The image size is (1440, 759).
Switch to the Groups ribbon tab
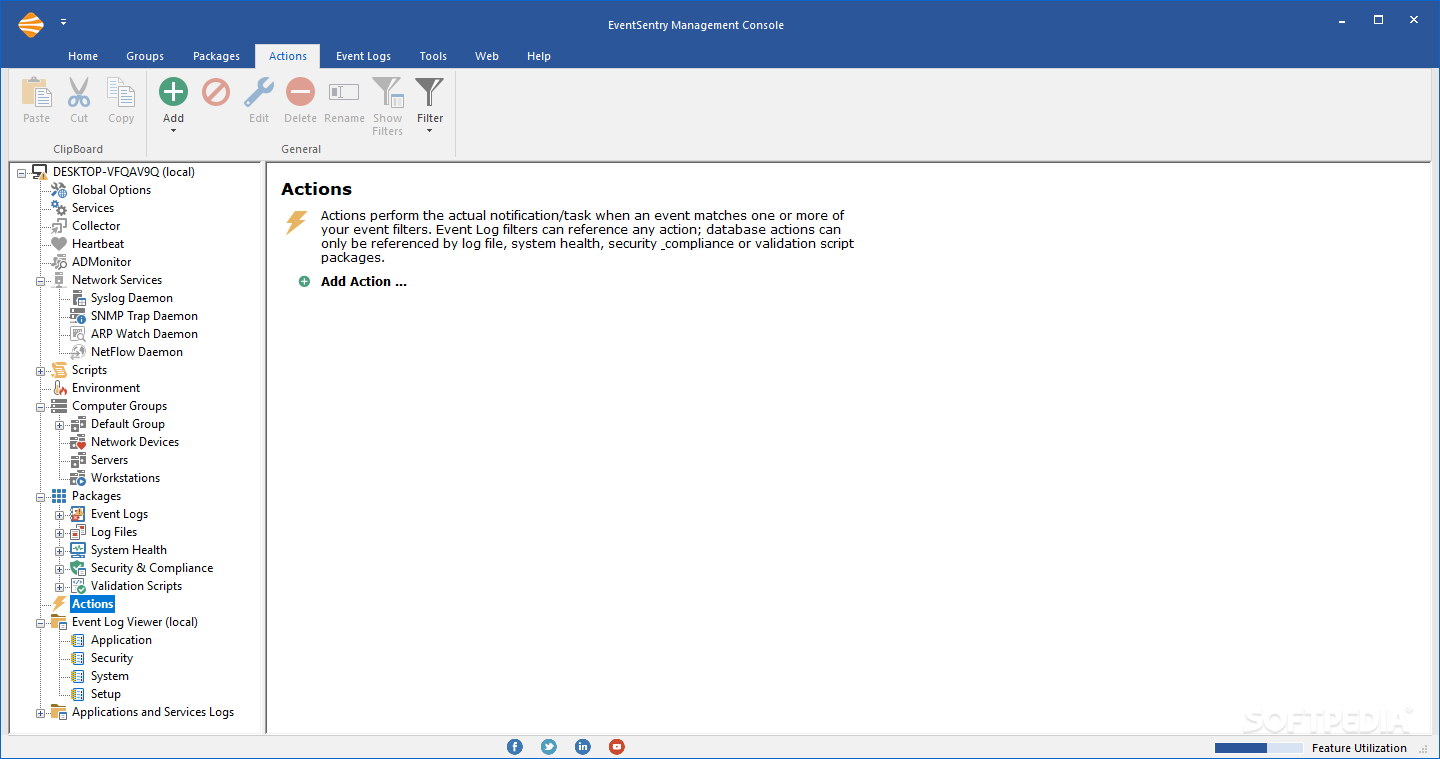coord(145,56)
